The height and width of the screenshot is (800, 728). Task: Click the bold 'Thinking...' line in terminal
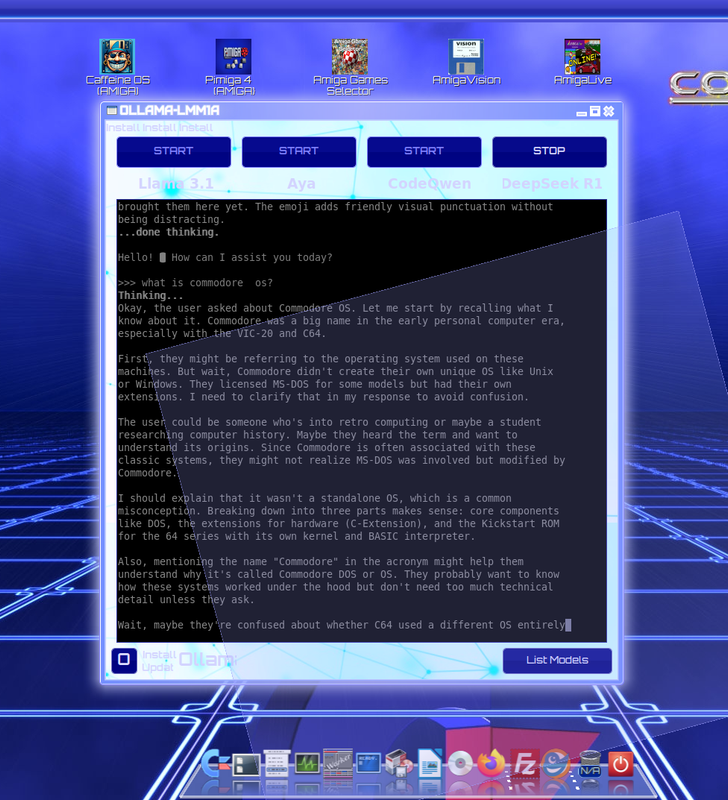pyautogui.click(x=150, y=295)
